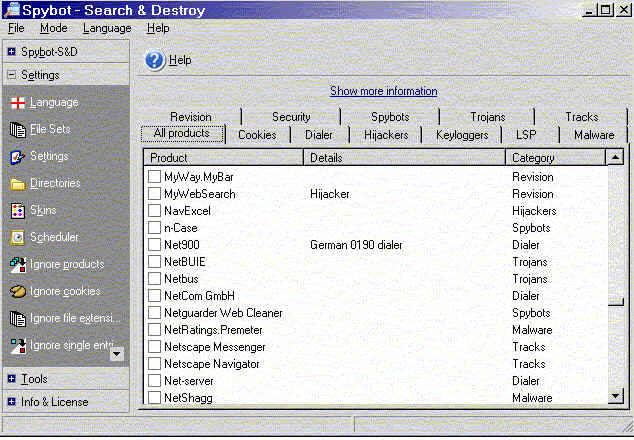Open the Skins palette icon
Viewport: 634px width, 440px height.
pyautogui.click(x=18, y=211)
